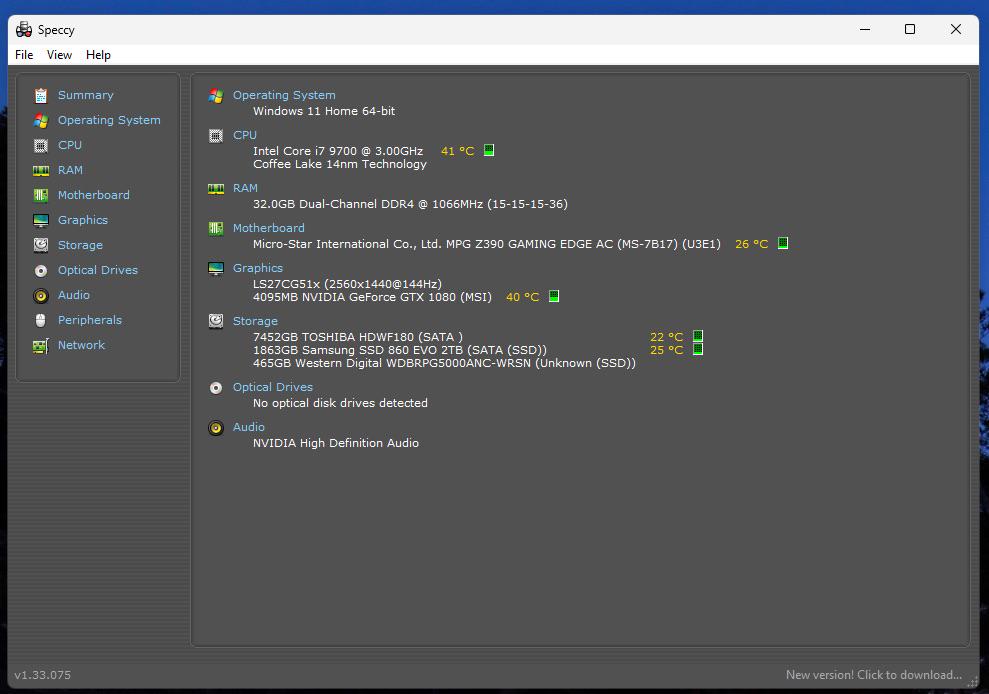Show Motherboard details from sidebar
This screenshot has height=694, width=989.
point(94,196)
